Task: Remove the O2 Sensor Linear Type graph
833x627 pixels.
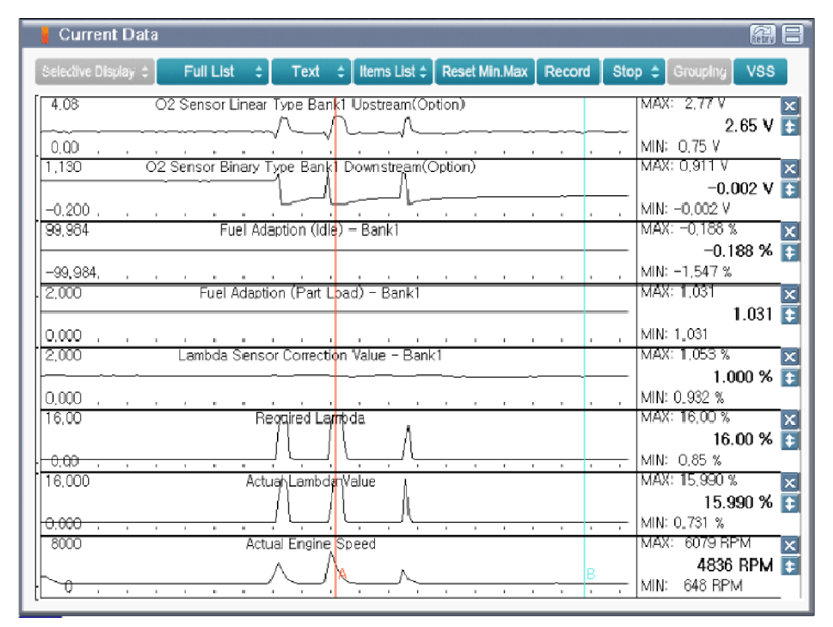Action: pyautogui.click(x=790, y=107)
